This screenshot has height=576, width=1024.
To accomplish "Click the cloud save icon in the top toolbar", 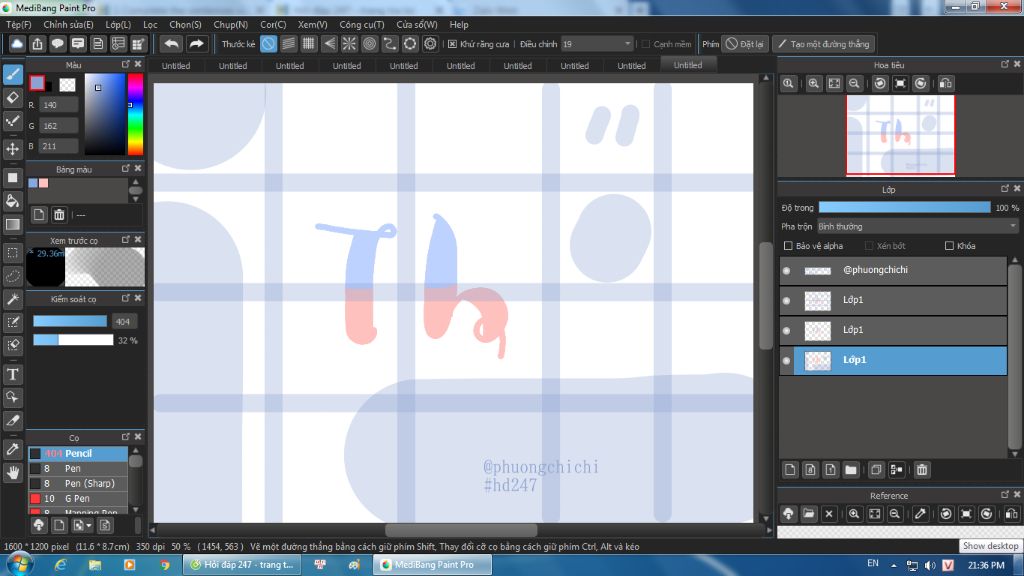I will tap(17, 44).
